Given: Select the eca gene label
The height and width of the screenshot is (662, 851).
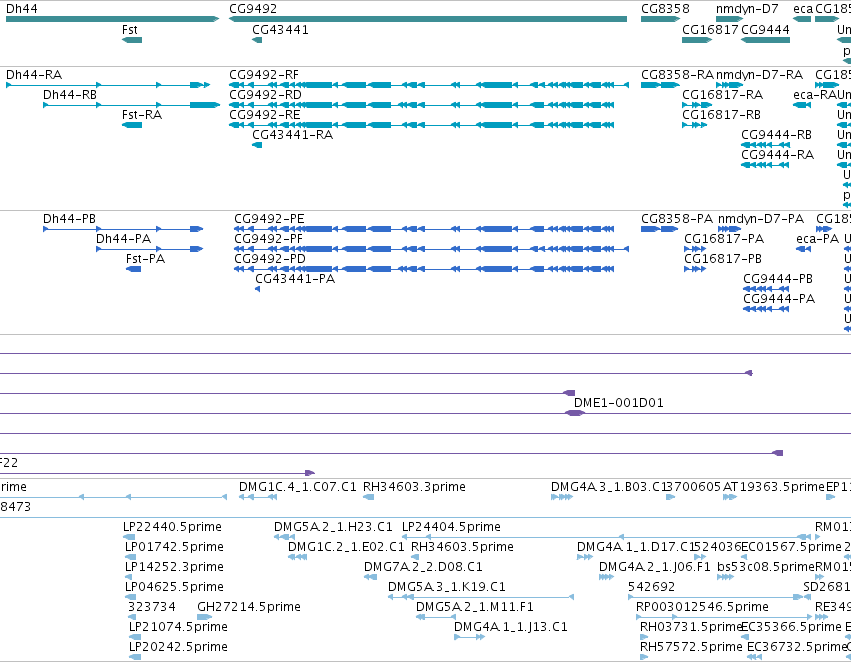Looking at the screenshot, I should point(803,9).
